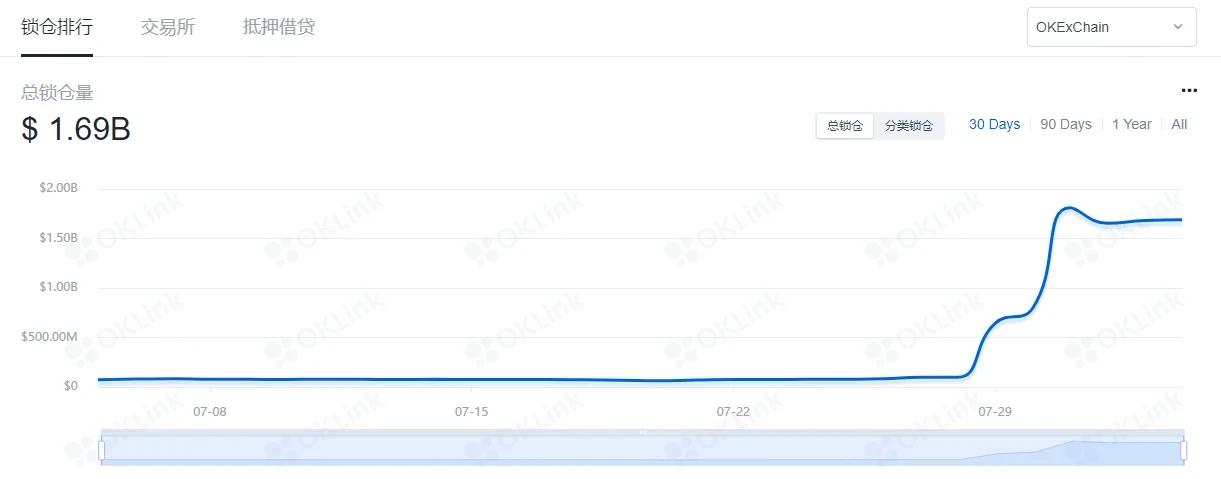
Task: Open the three-dot more options menu
Action: point(1188,90)
